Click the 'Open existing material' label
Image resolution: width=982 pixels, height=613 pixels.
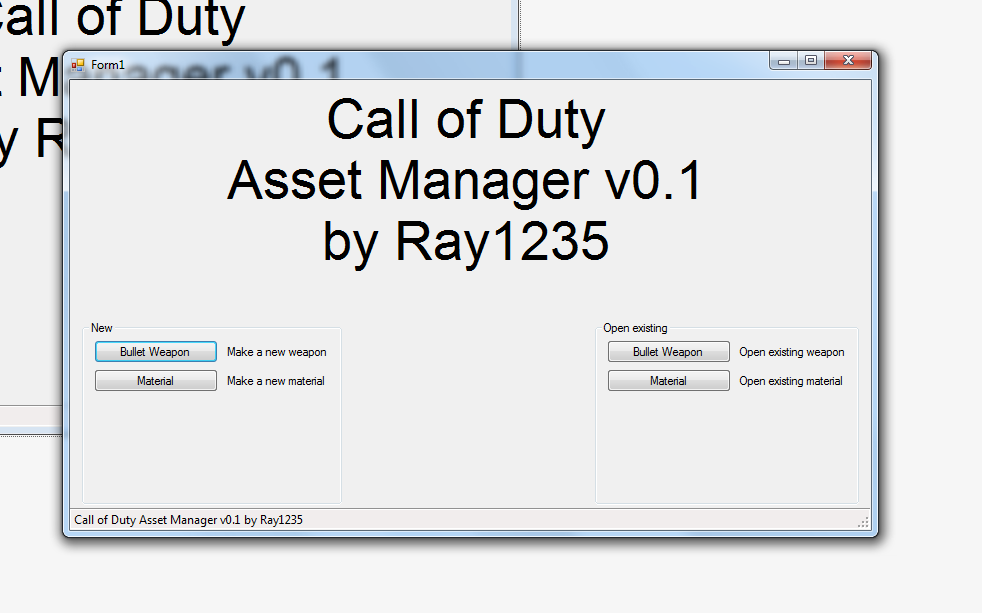[x=791, y=381]
